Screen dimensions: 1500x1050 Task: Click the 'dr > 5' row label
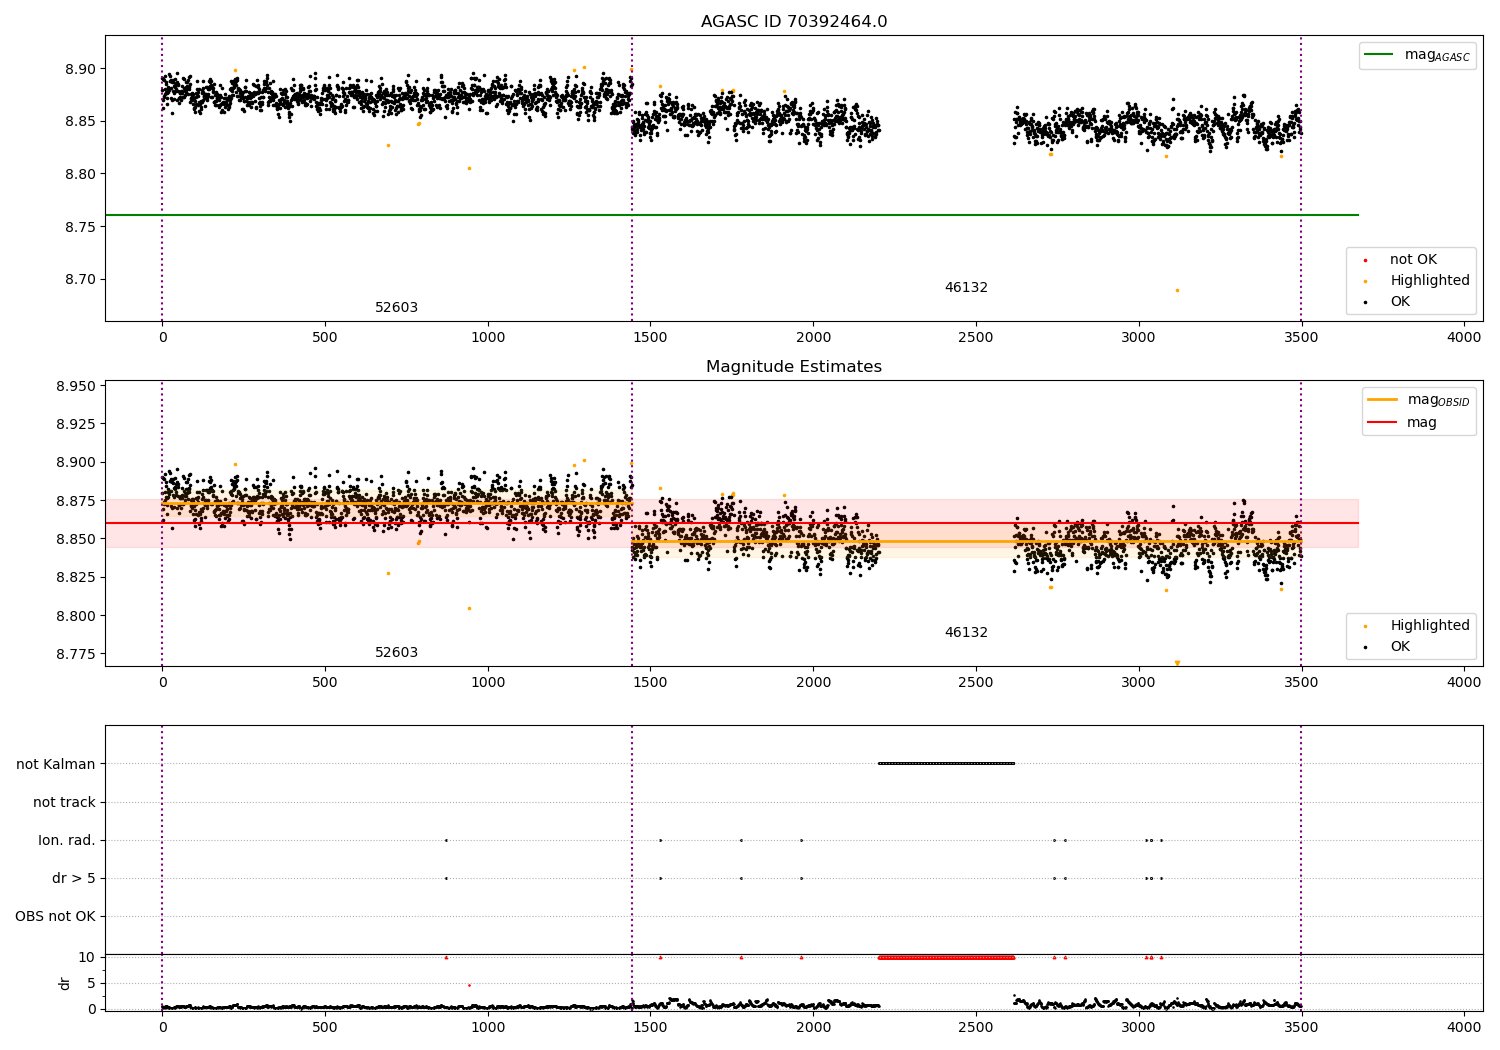74,878
